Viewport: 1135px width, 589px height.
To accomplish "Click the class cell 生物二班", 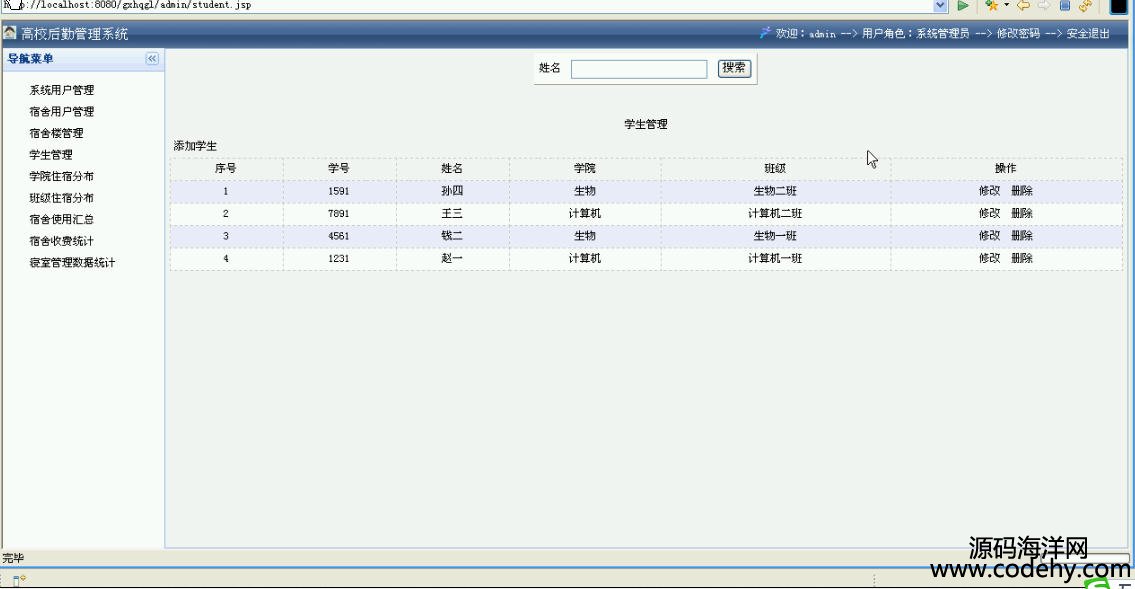I will [x=775, y=192].
